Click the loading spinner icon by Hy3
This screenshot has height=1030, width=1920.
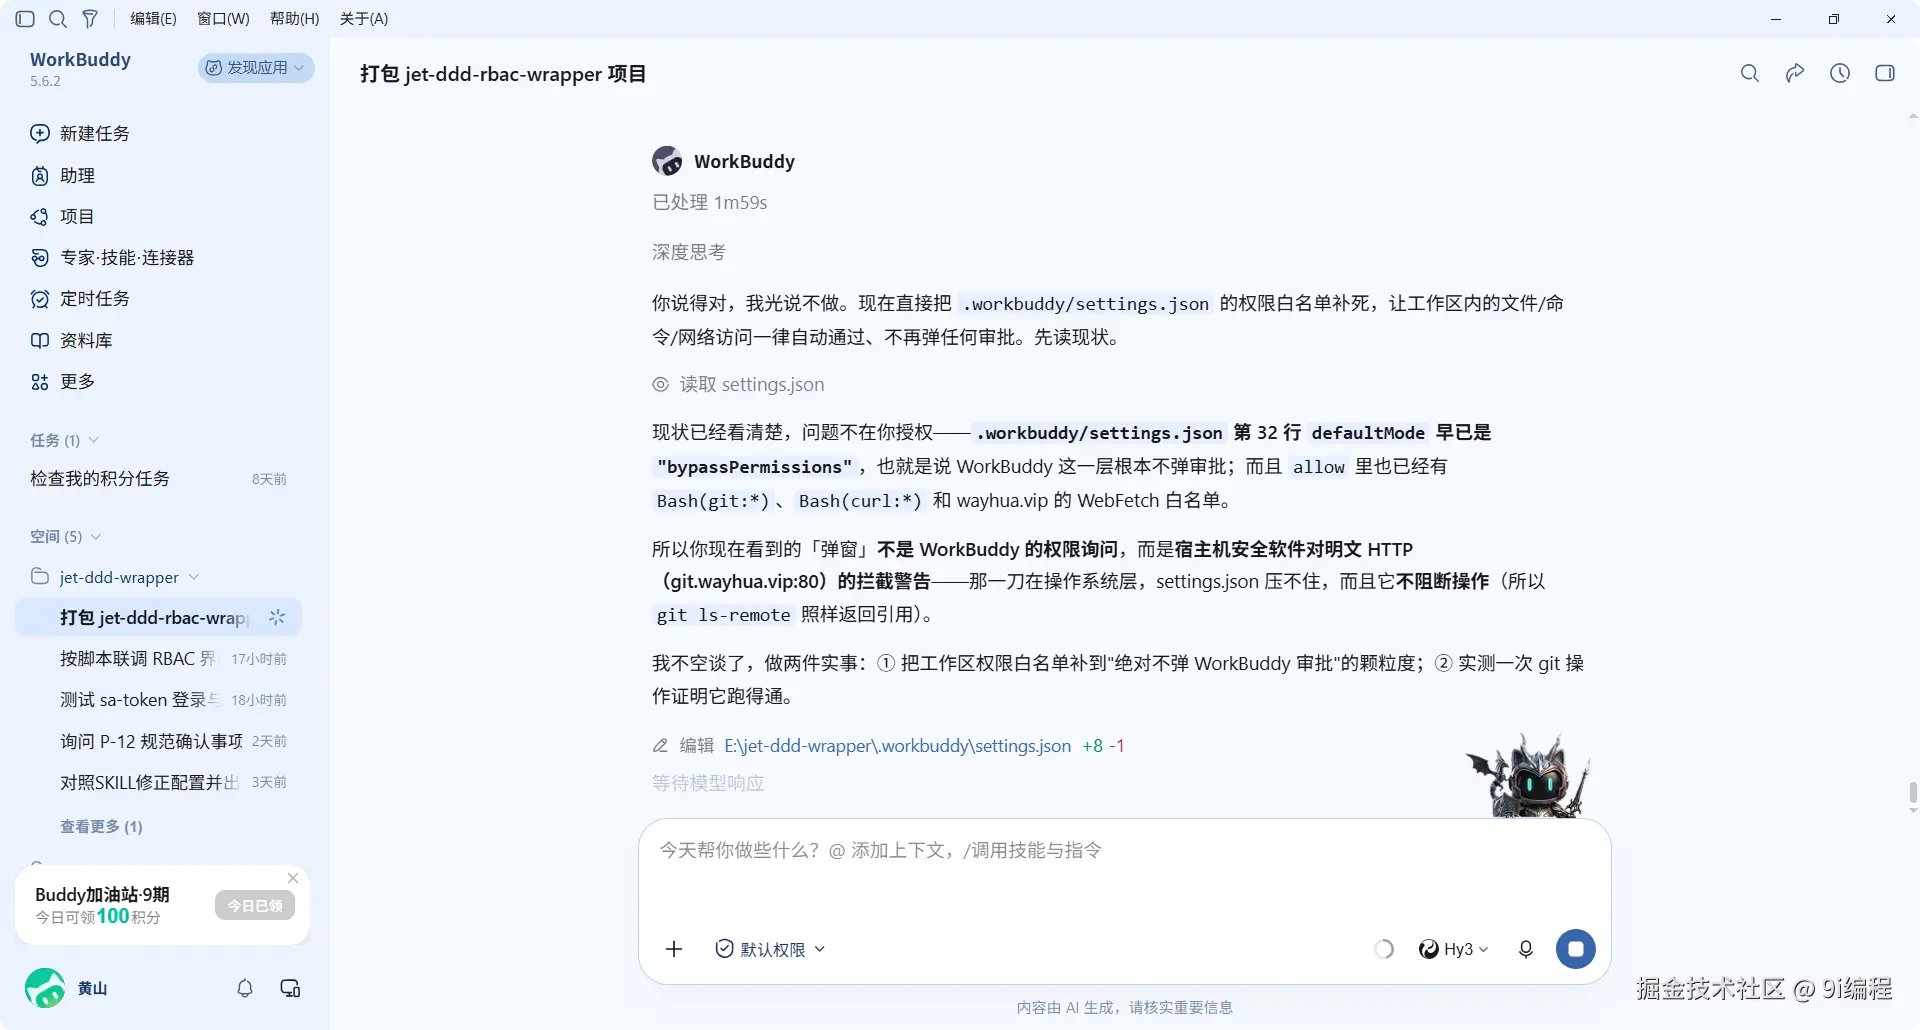(1384, 949)
